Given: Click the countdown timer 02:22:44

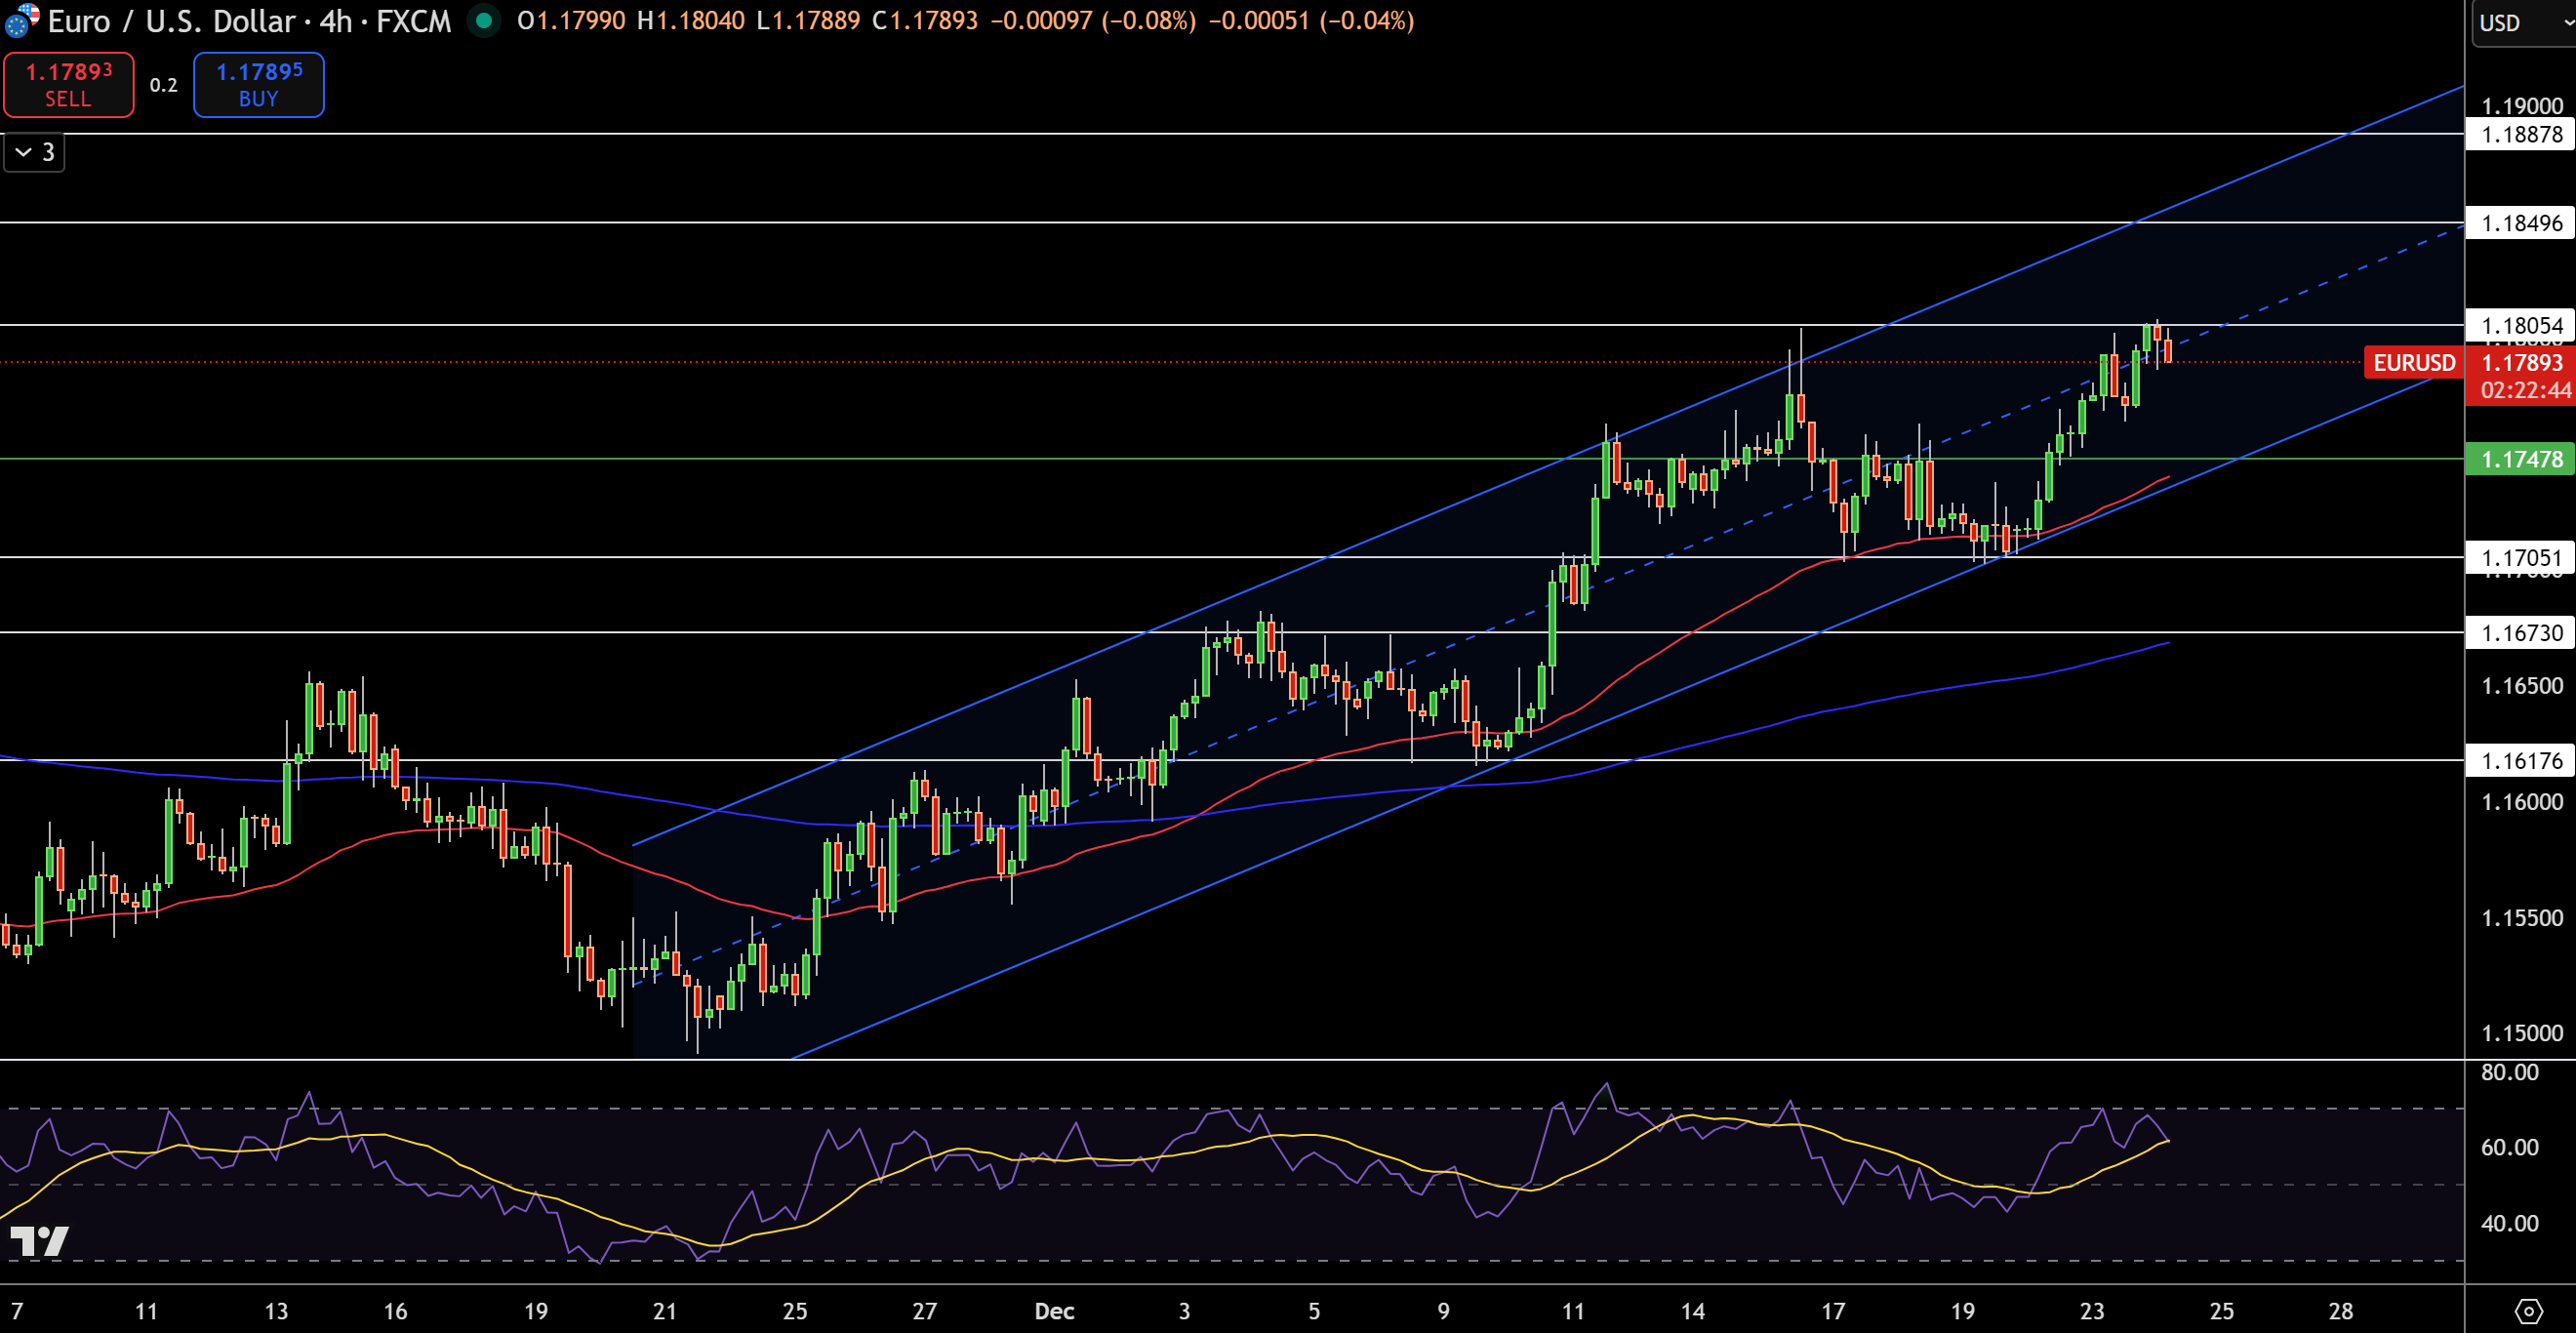Looking at the screenshot, I should pyautogui.click(x=2524, y=390).
